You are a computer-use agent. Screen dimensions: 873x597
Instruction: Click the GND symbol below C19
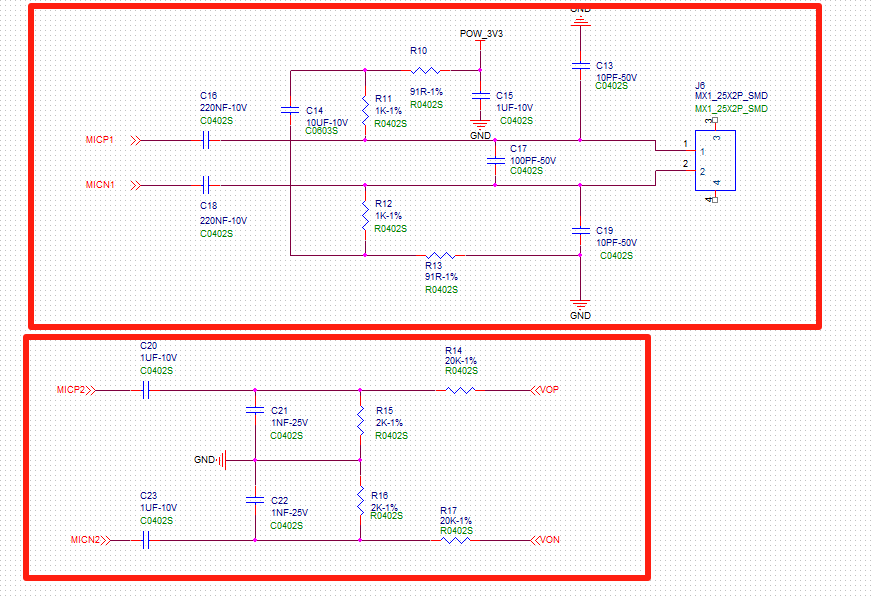pyautogui.click(x=580, y=304)
